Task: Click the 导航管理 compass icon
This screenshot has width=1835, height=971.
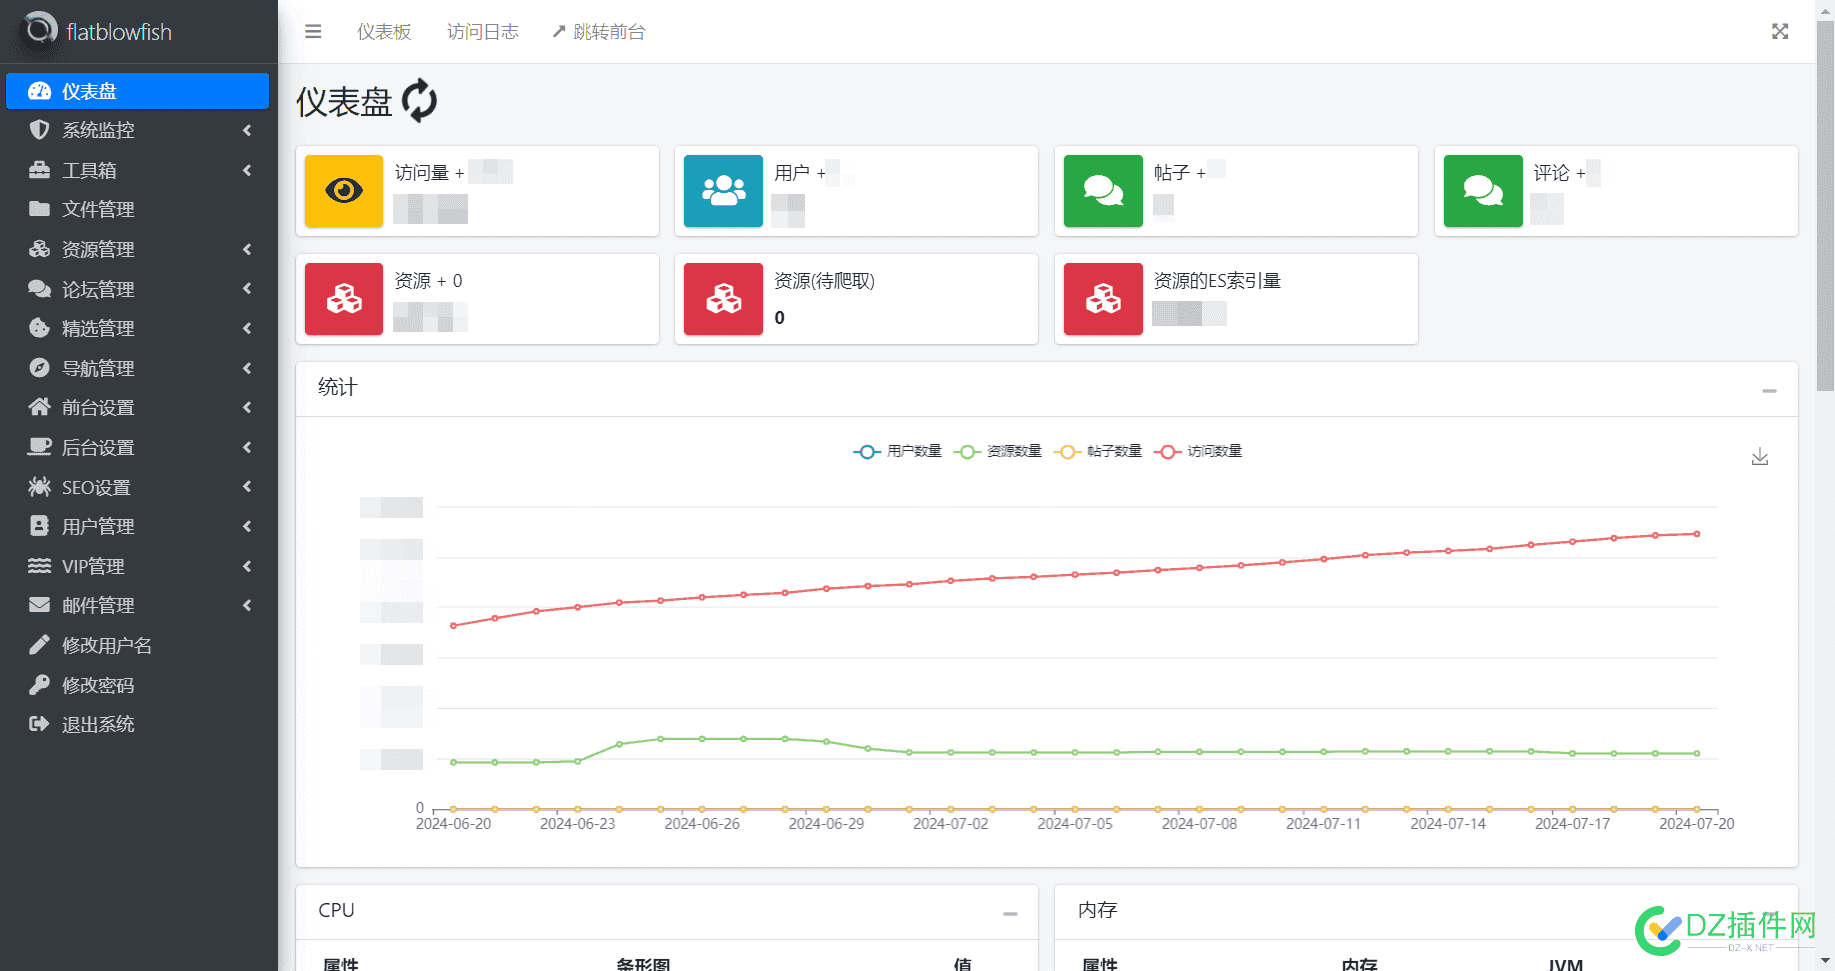Action: 39,368
